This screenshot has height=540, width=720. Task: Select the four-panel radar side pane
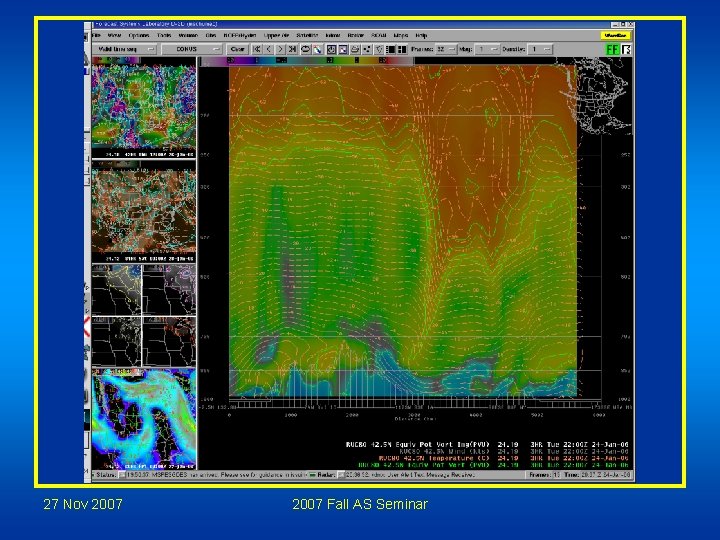(x=144, y=315)
